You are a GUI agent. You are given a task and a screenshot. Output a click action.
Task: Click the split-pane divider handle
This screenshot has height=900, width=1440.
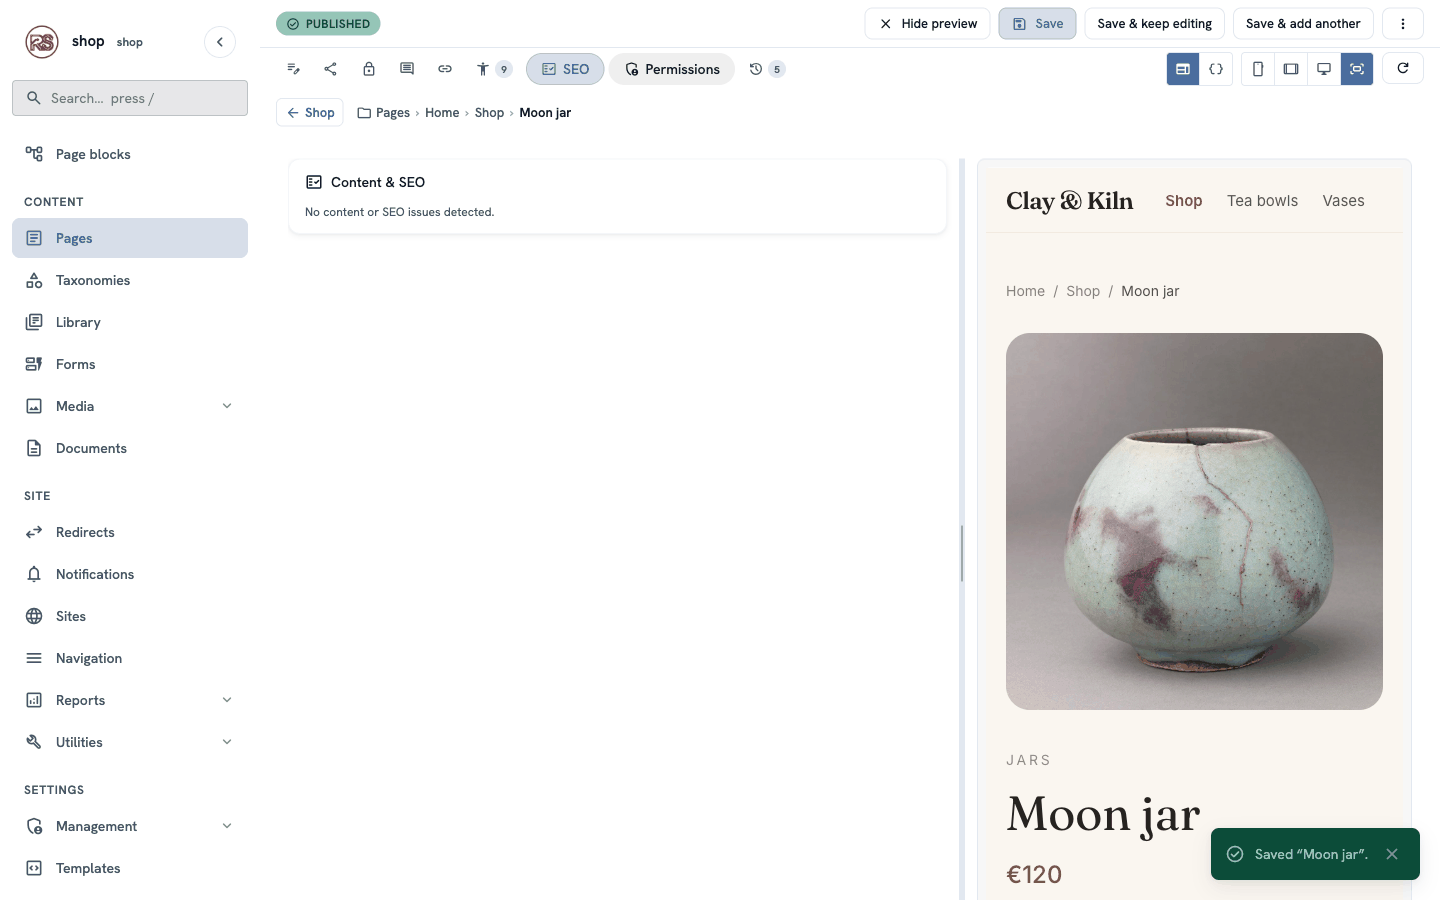pyautogui.click(x=962, y=553)
